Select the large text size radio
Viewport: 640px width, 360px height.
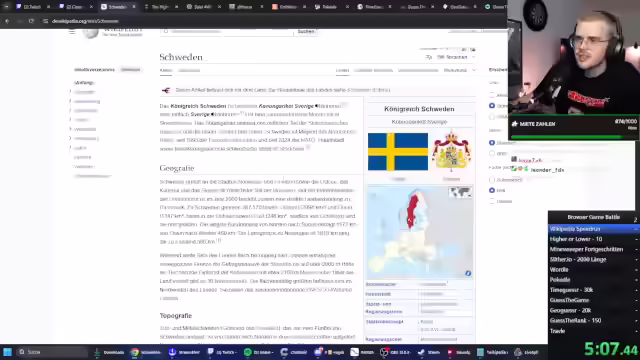pyautogui.click(x=492, y=117)
